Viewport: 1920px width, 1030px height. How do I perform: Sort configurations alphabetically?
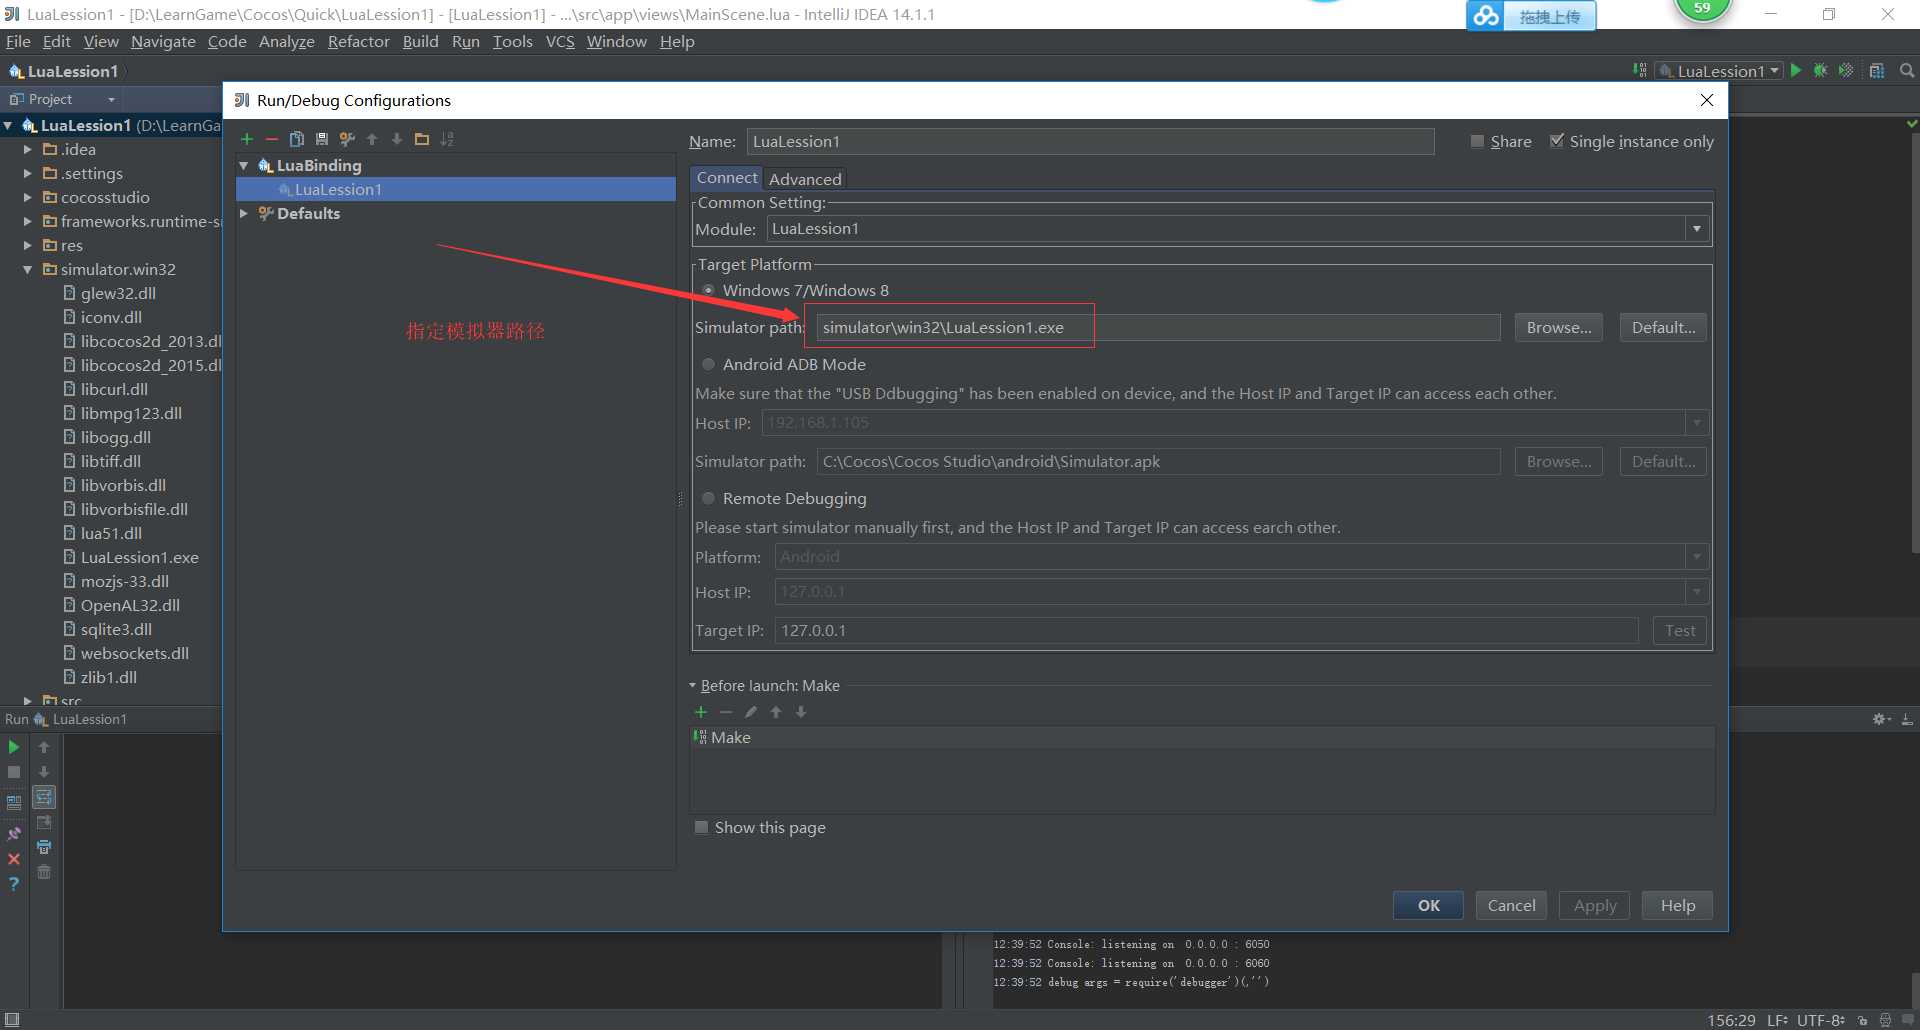pyautogui.click(x=447, y=139)
